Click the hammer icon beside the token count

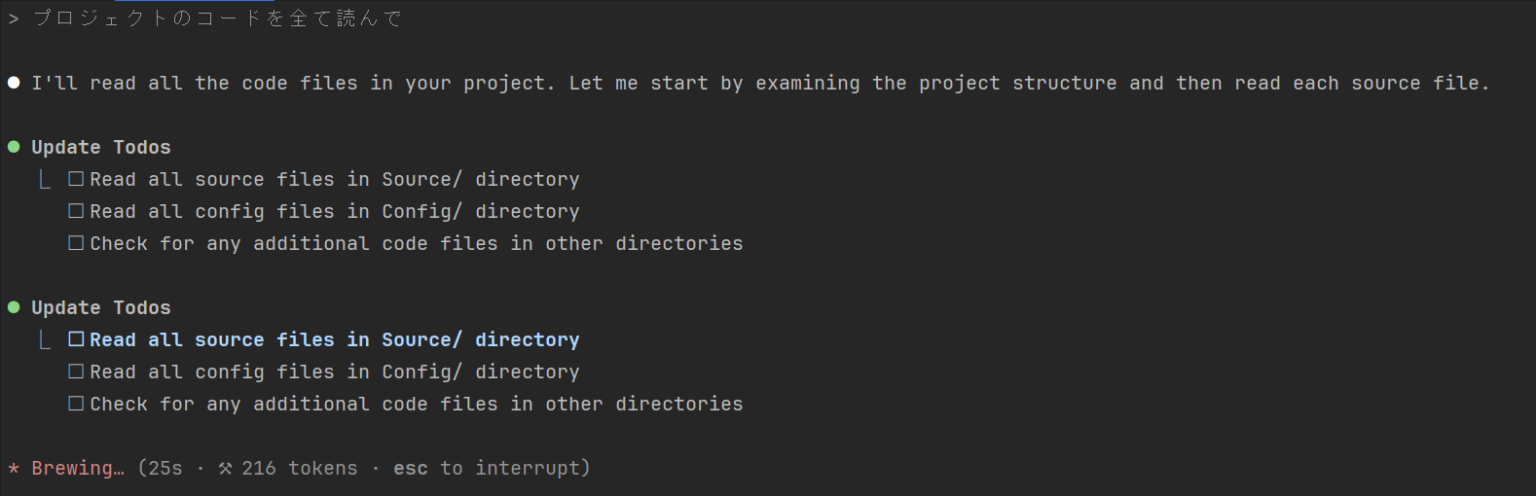click(225, 468)
